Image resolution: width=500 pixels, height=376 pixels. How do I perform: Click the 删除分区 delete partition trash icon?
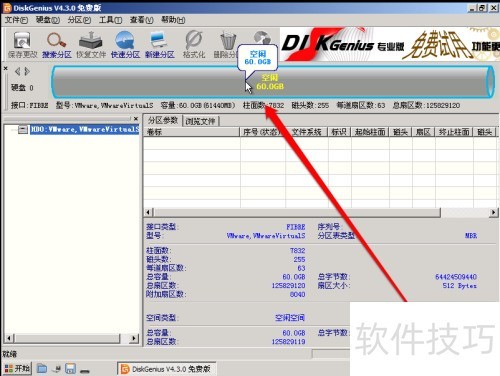(x=228, y=44)
